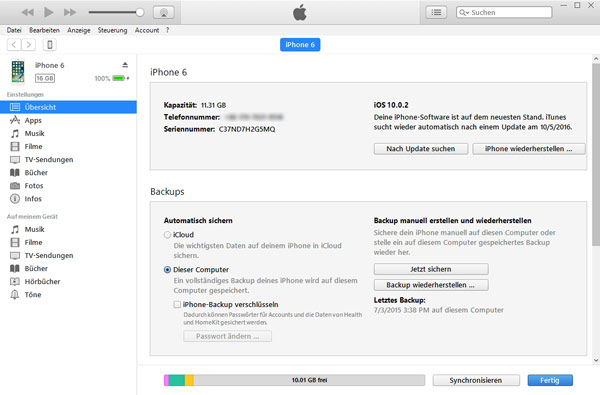Open the Steuerung menu
Image resolution: width=600 pixels, height=395 pixels.
(x=112, y=30)
